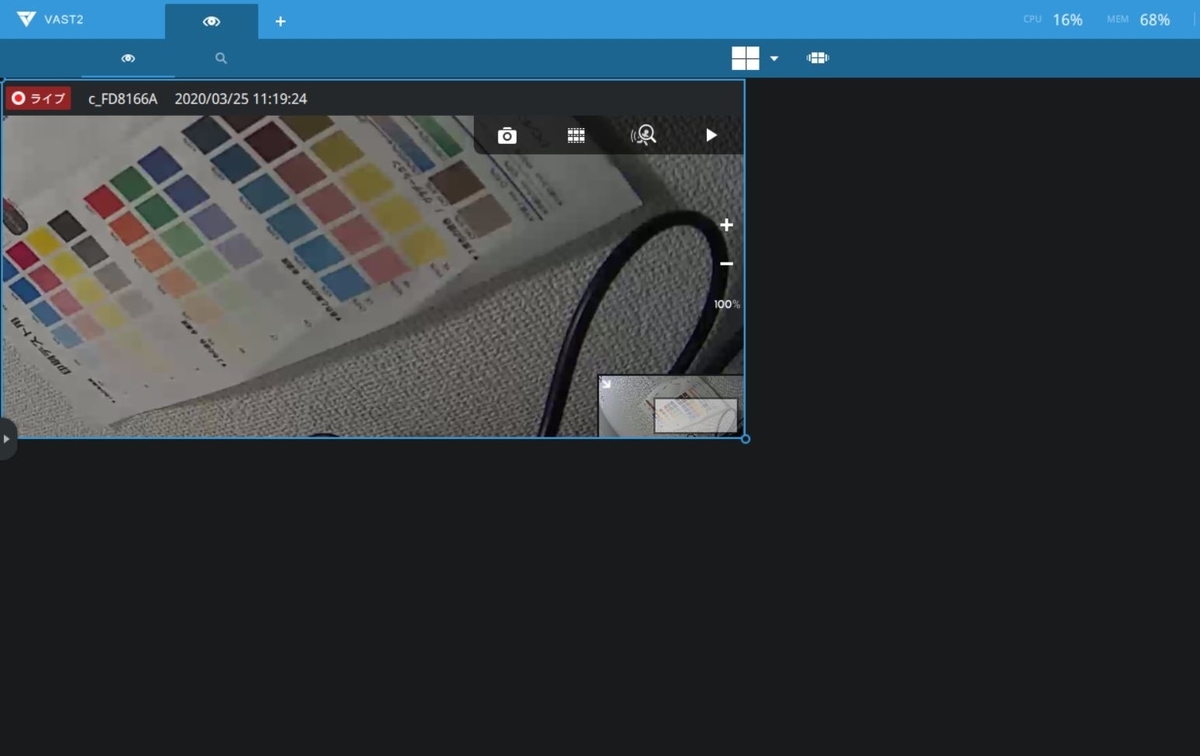
Task: Select the live view eye subtab
Action: tap(127, 58)
